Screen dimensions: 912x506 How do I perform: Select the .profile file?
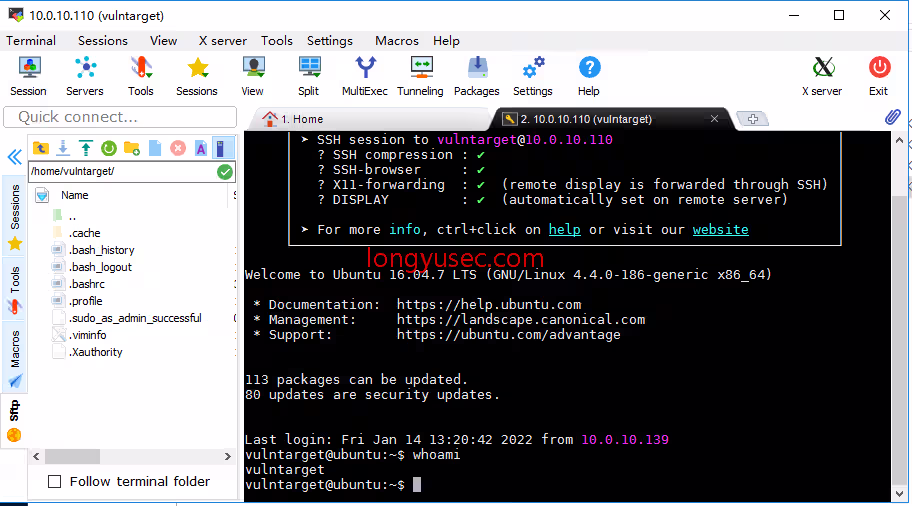86,301
